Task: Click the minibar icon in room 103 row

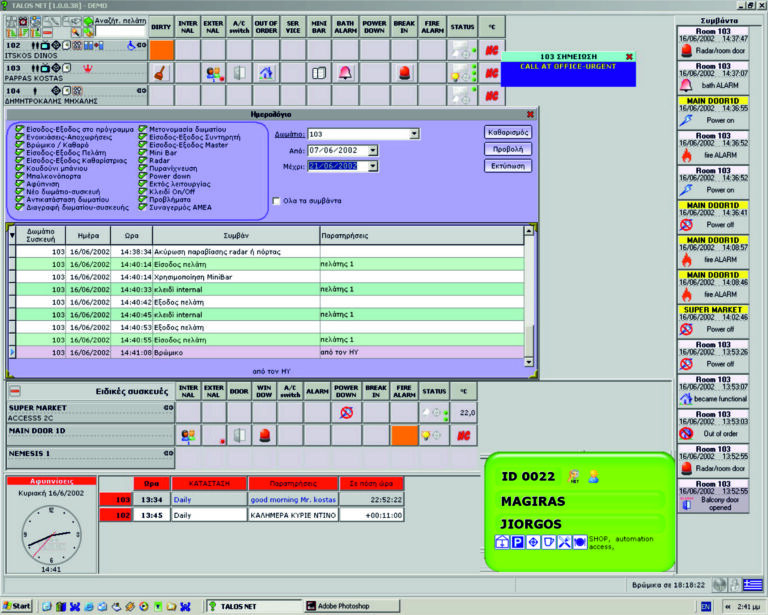Action: coord(318,73)
